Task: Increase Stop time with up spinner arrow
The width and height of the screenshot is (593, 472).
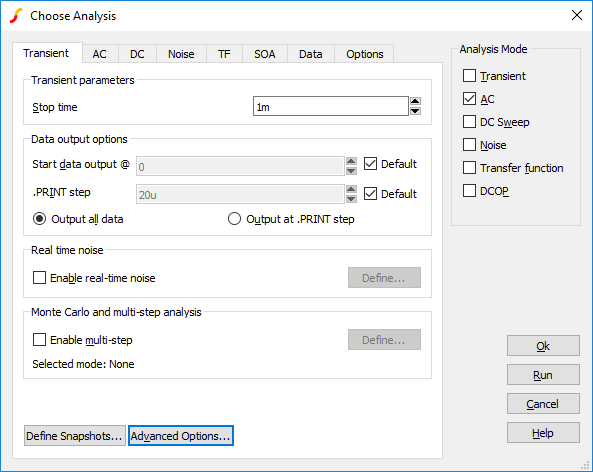Action: tap(415, 101)
